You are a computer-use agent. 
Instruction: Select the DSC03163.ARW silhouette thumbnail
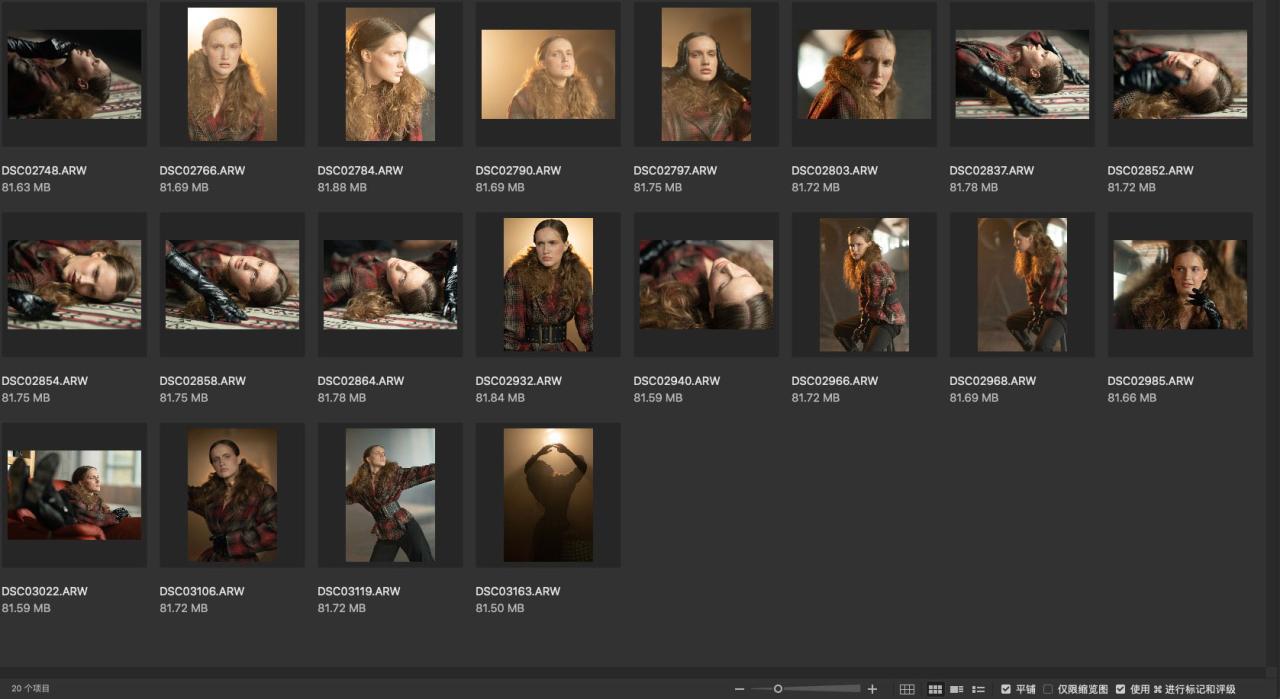(x=548, y=495)
